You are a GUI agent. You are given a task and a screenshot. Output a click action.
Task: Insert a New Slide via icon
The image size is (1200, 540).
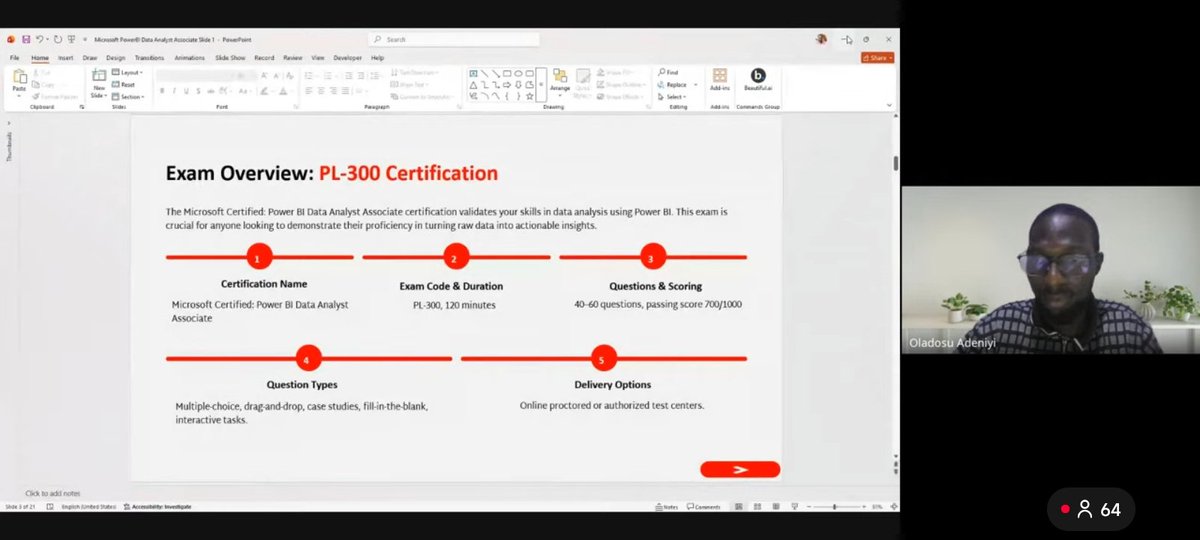[99, 76]
